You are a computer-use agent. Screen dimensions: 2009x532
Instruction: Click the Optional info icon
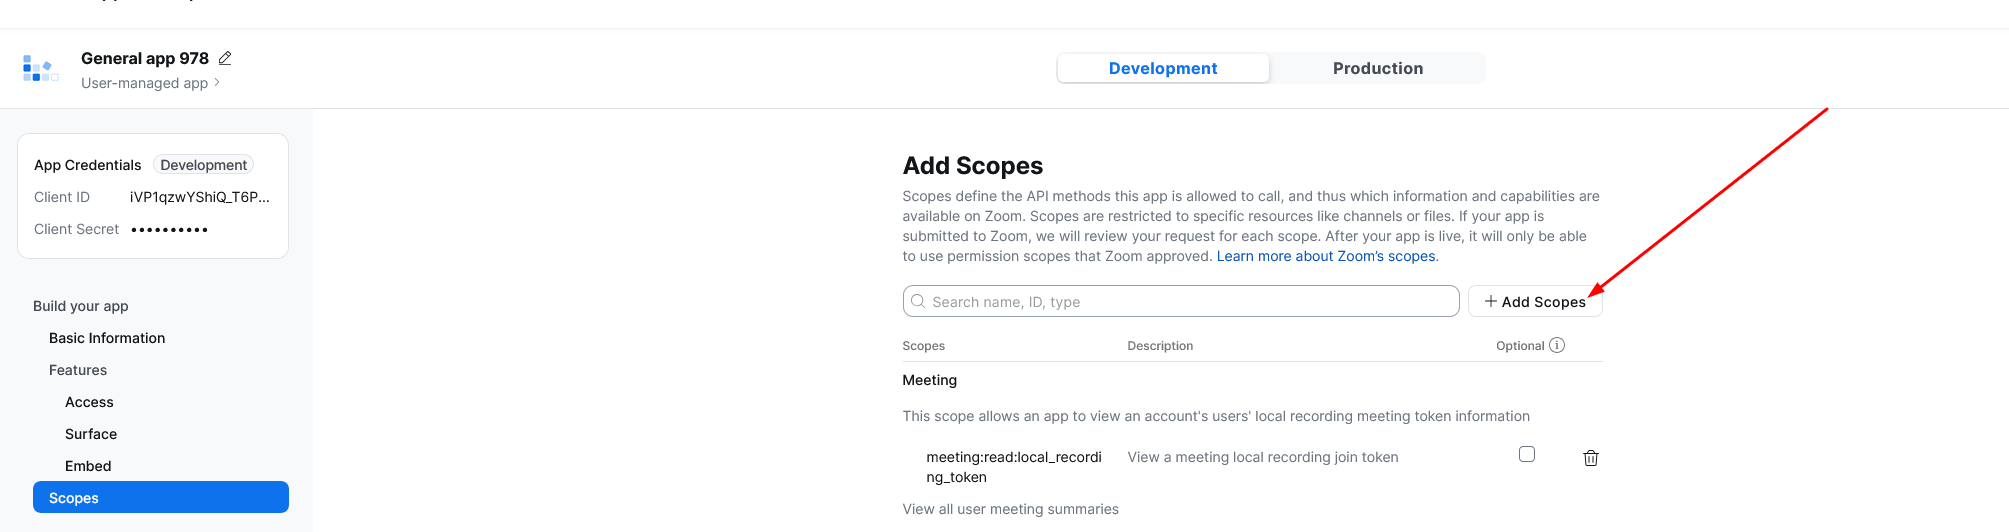(x=1557, y=345)
